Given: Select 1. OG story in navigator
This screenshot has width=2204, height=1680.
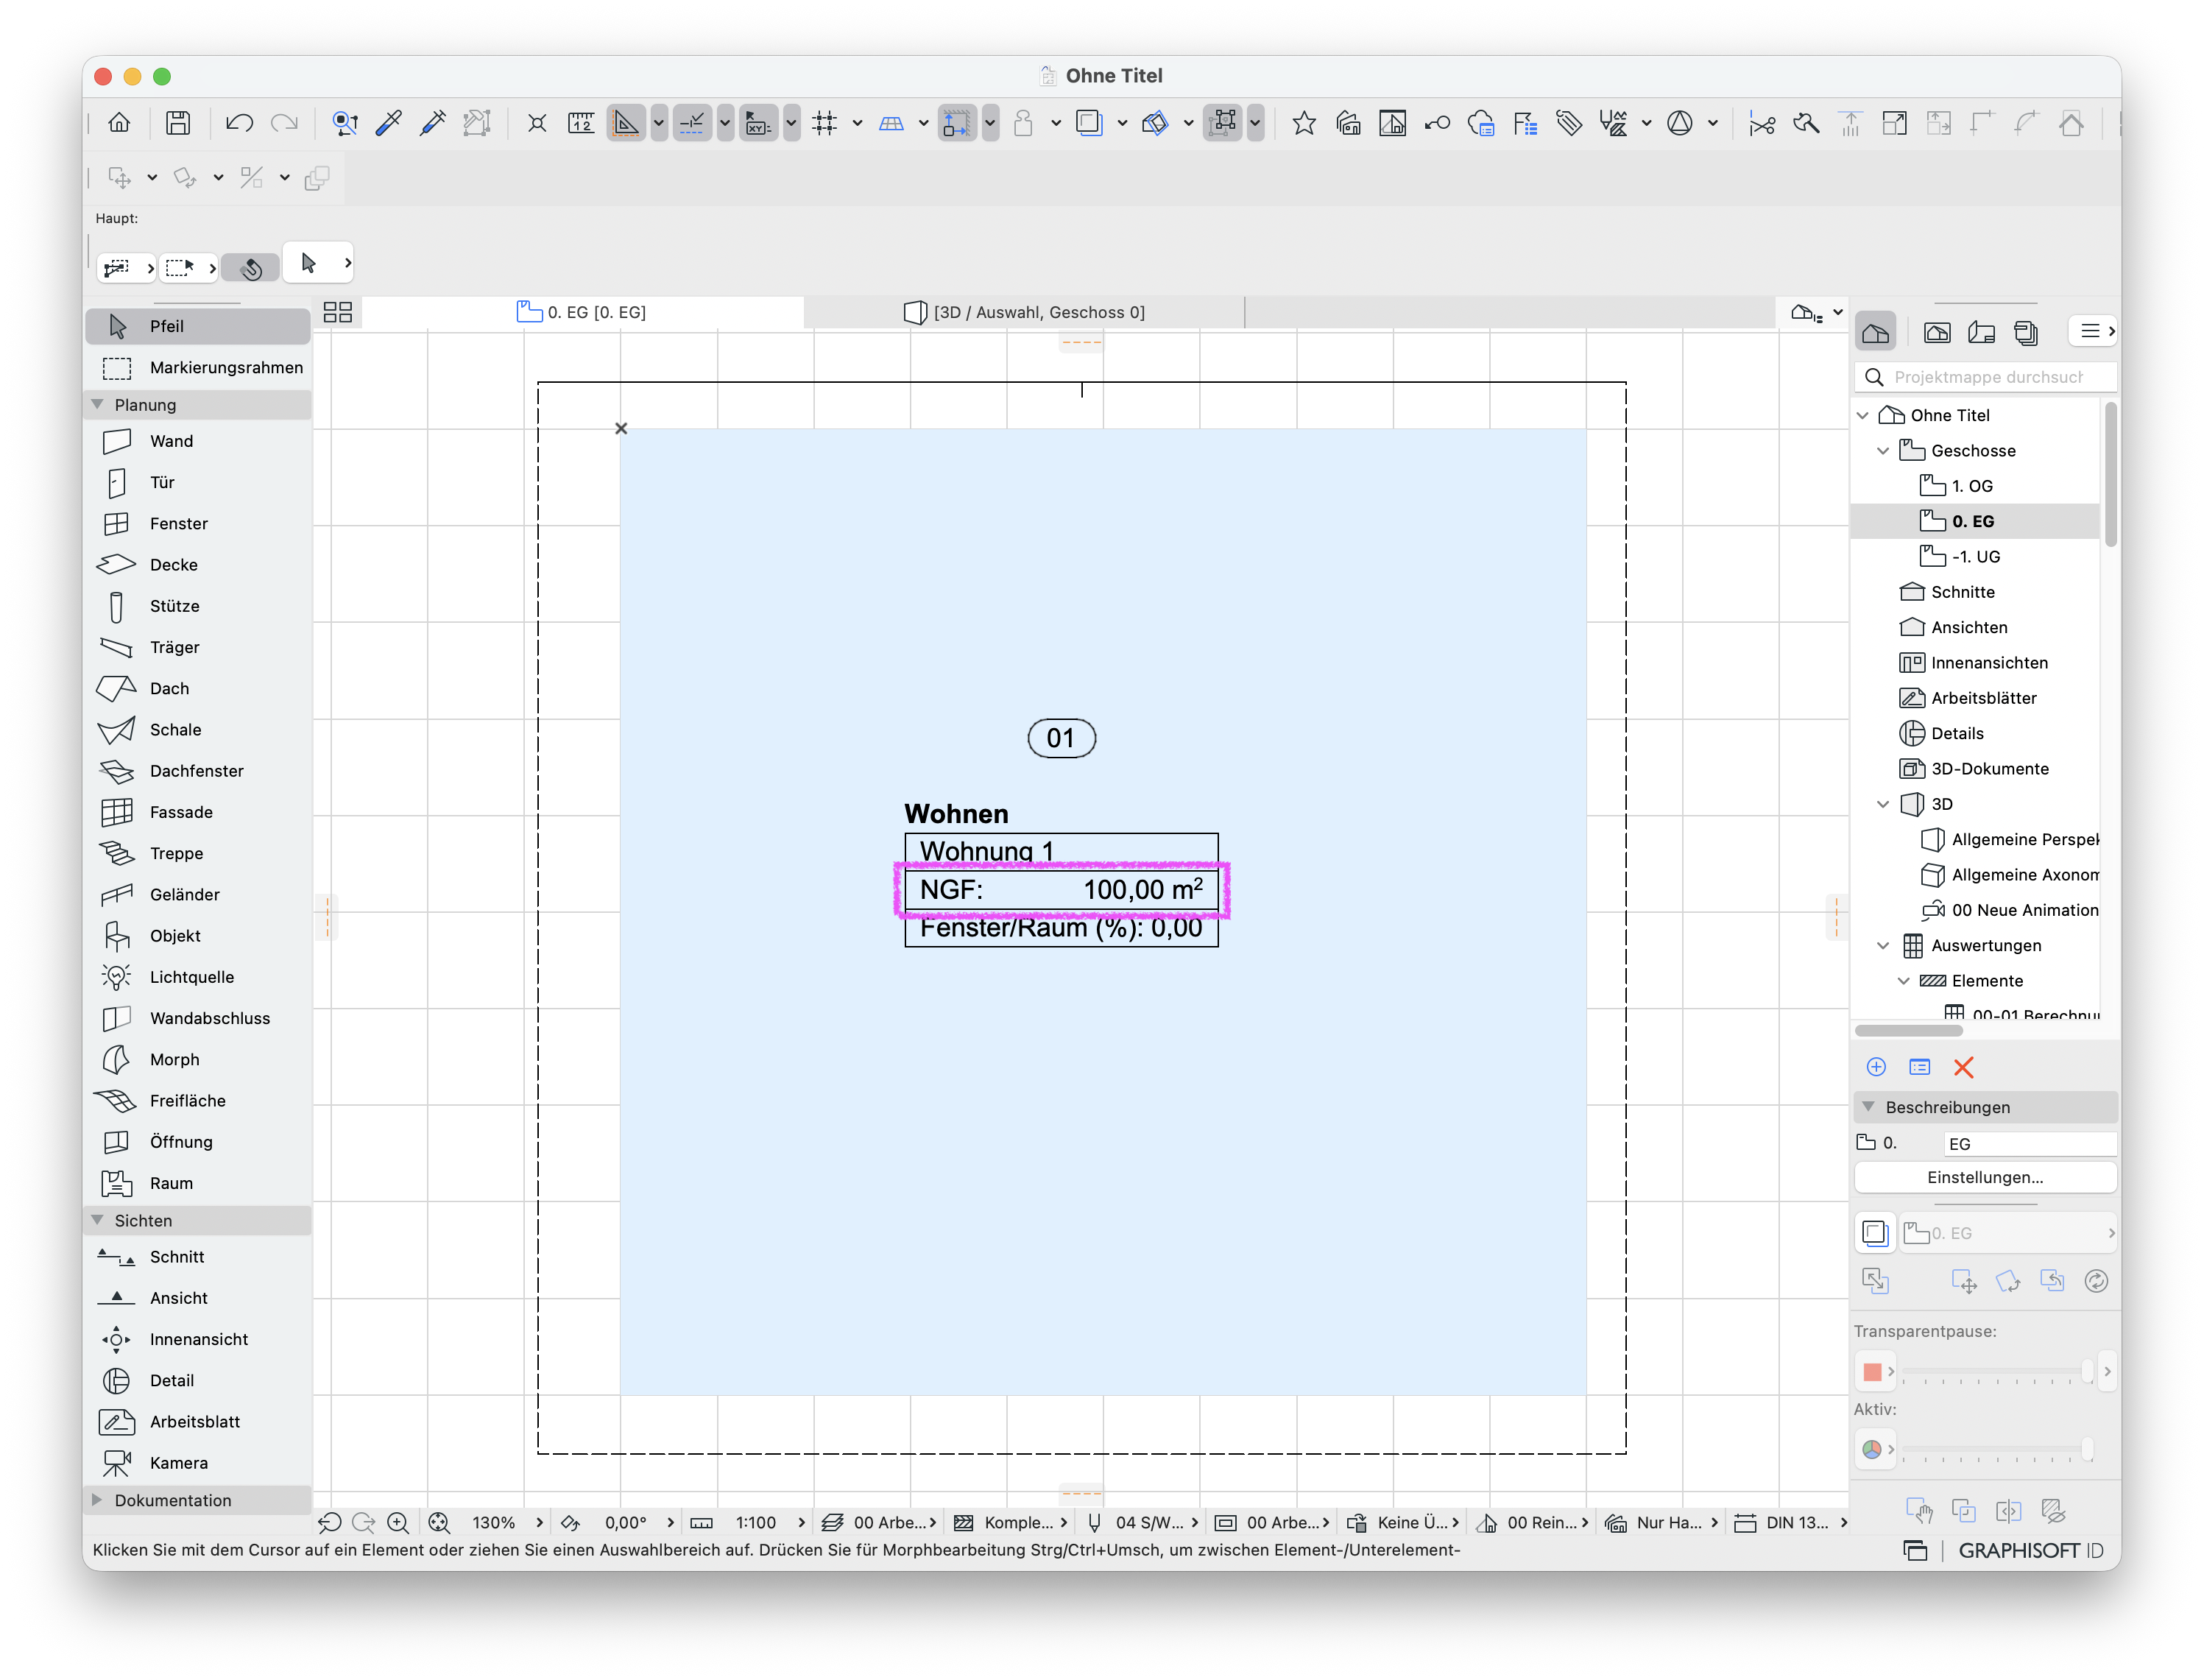Looking at the screenshot, I should pos(1971,486).
